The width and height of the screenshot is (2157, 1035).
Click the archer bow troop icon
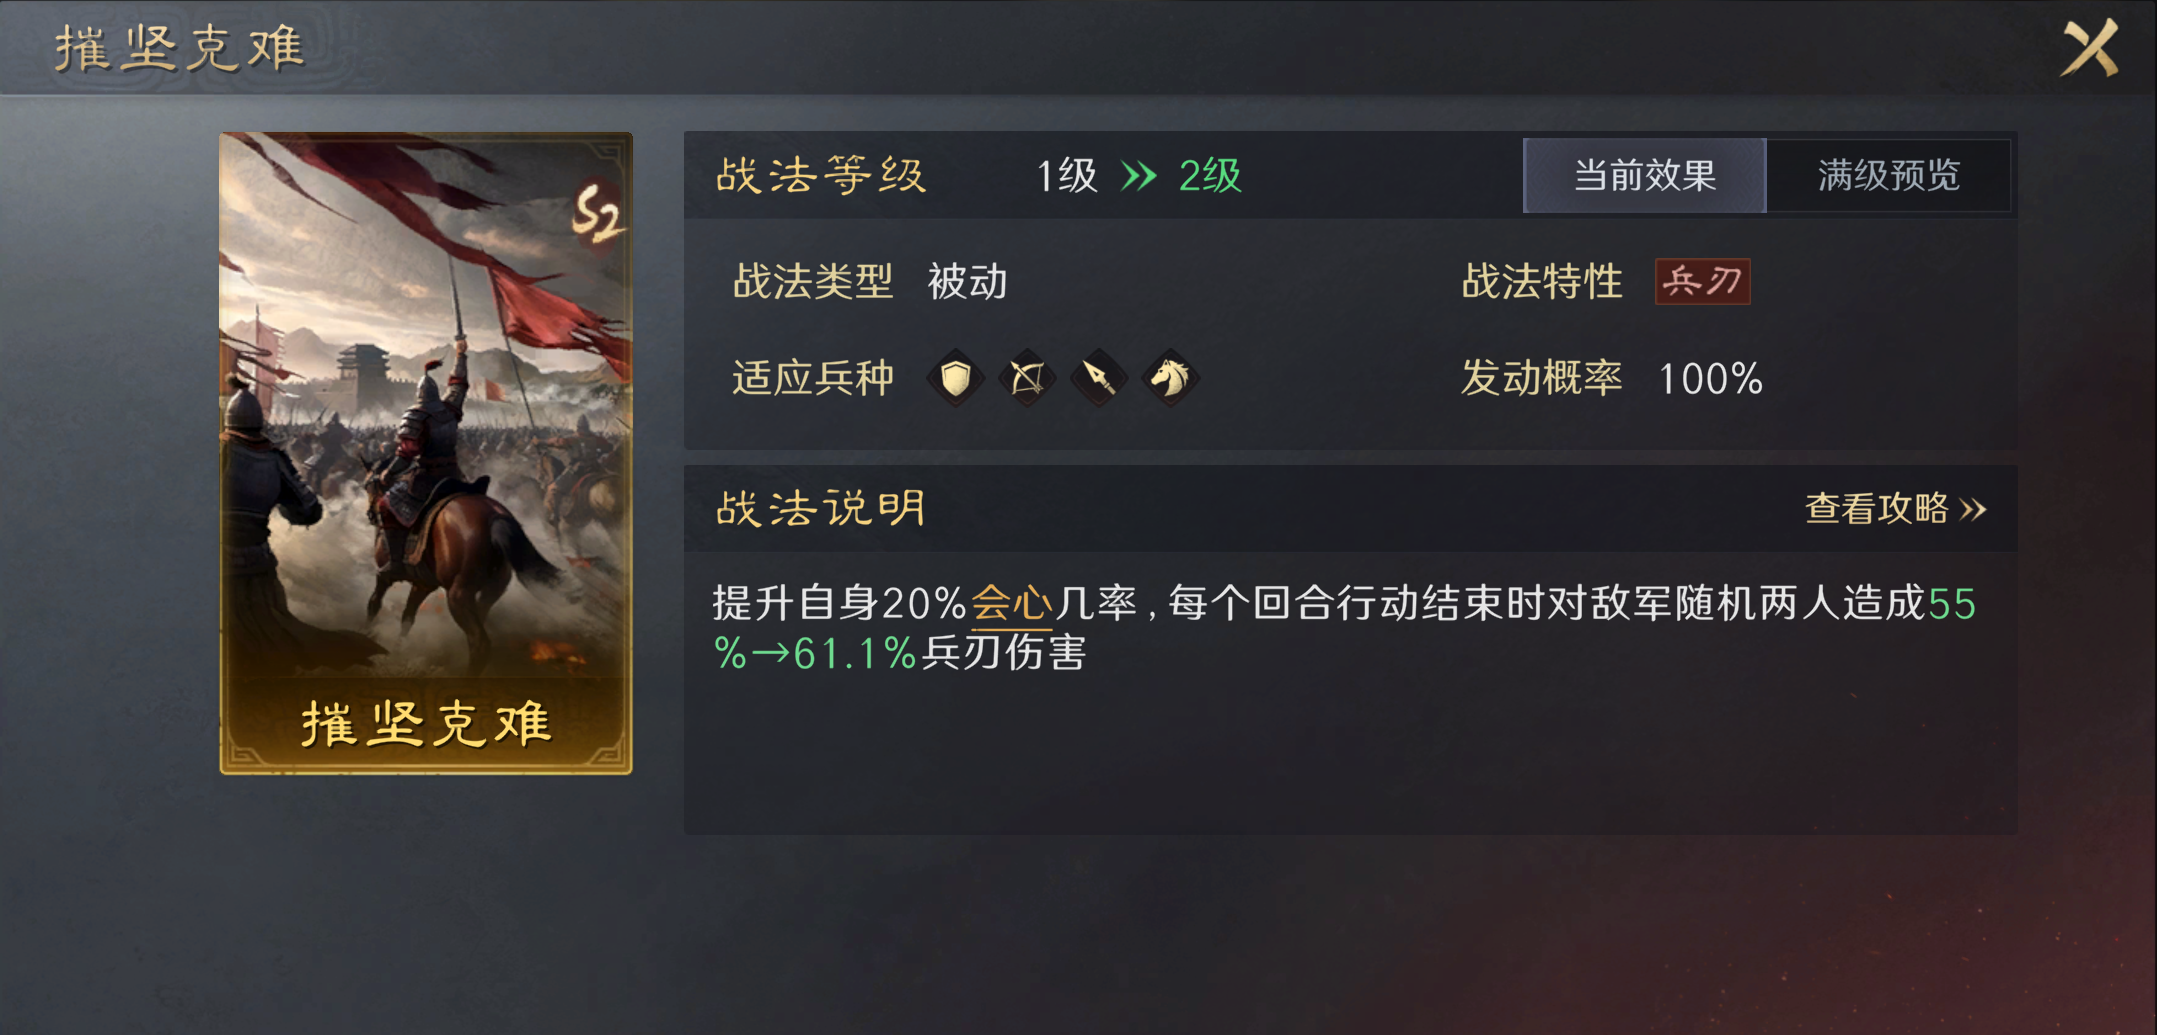click(x=1027, y=379)
